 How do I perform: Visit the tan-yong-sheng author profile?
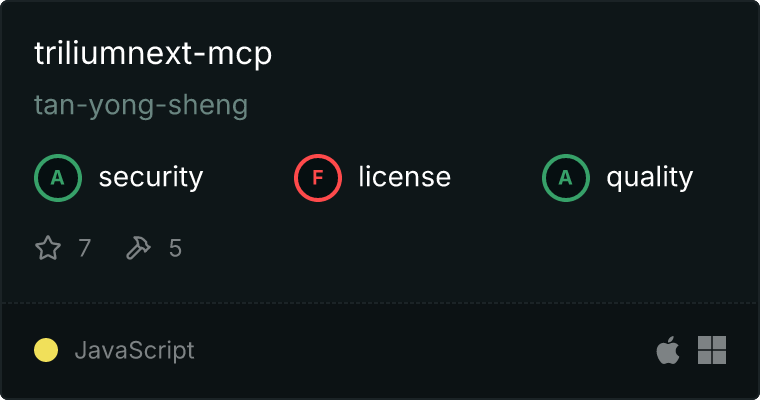pos(141,105)
